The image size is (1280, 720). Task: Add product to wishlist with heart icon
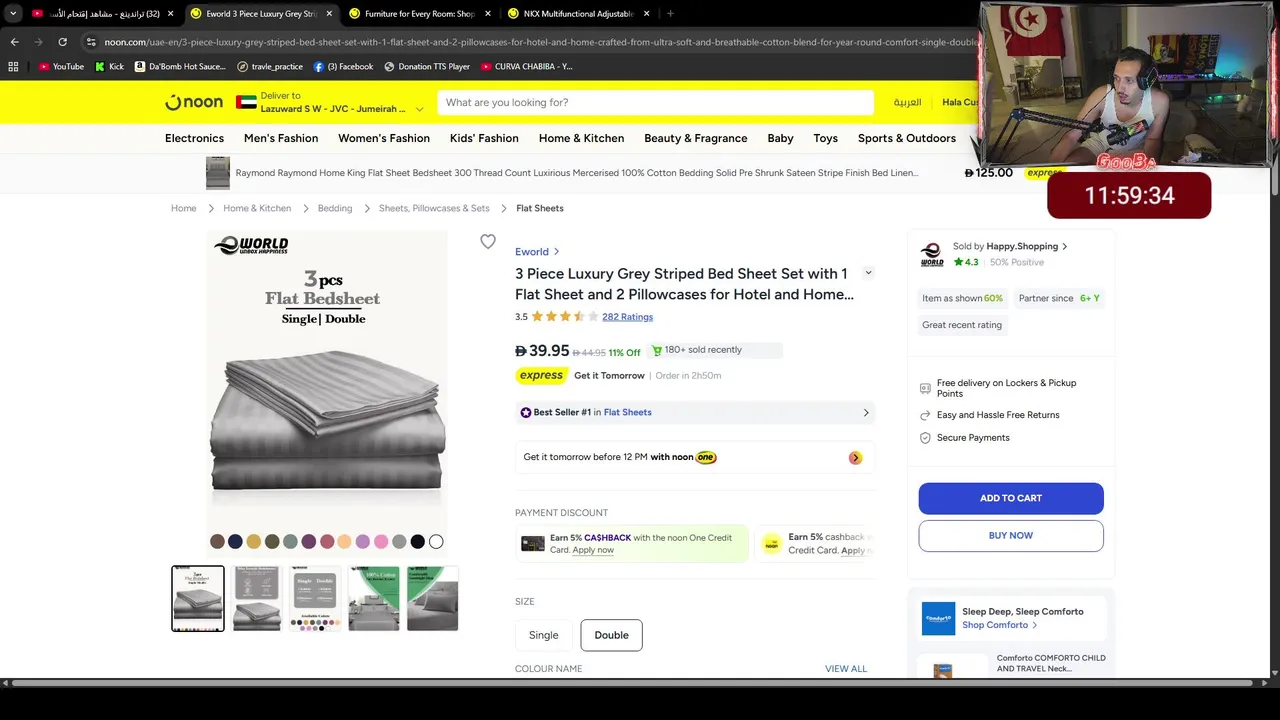[488, 241]
